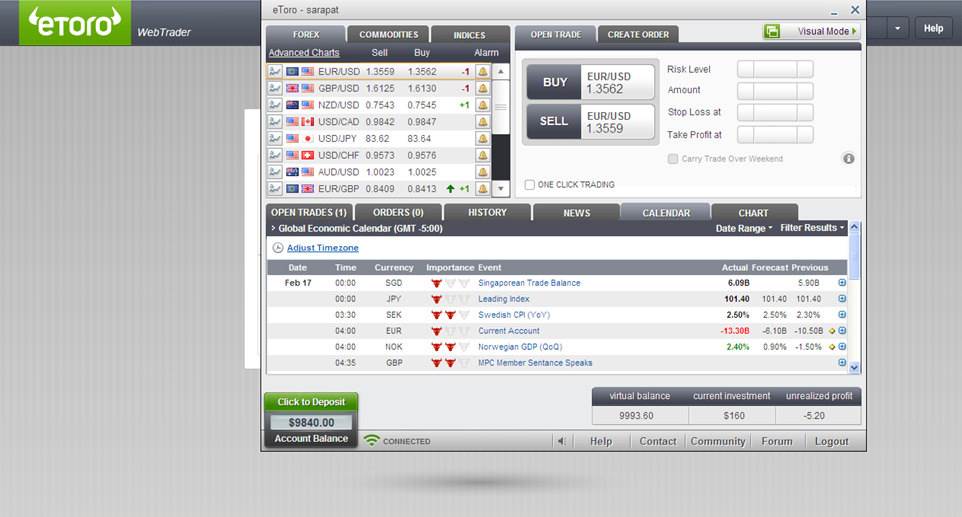Open the chart icon for NZD/USD row
Image resolution: width=962 pixels, height=517 pixels.
pos(275,105)
